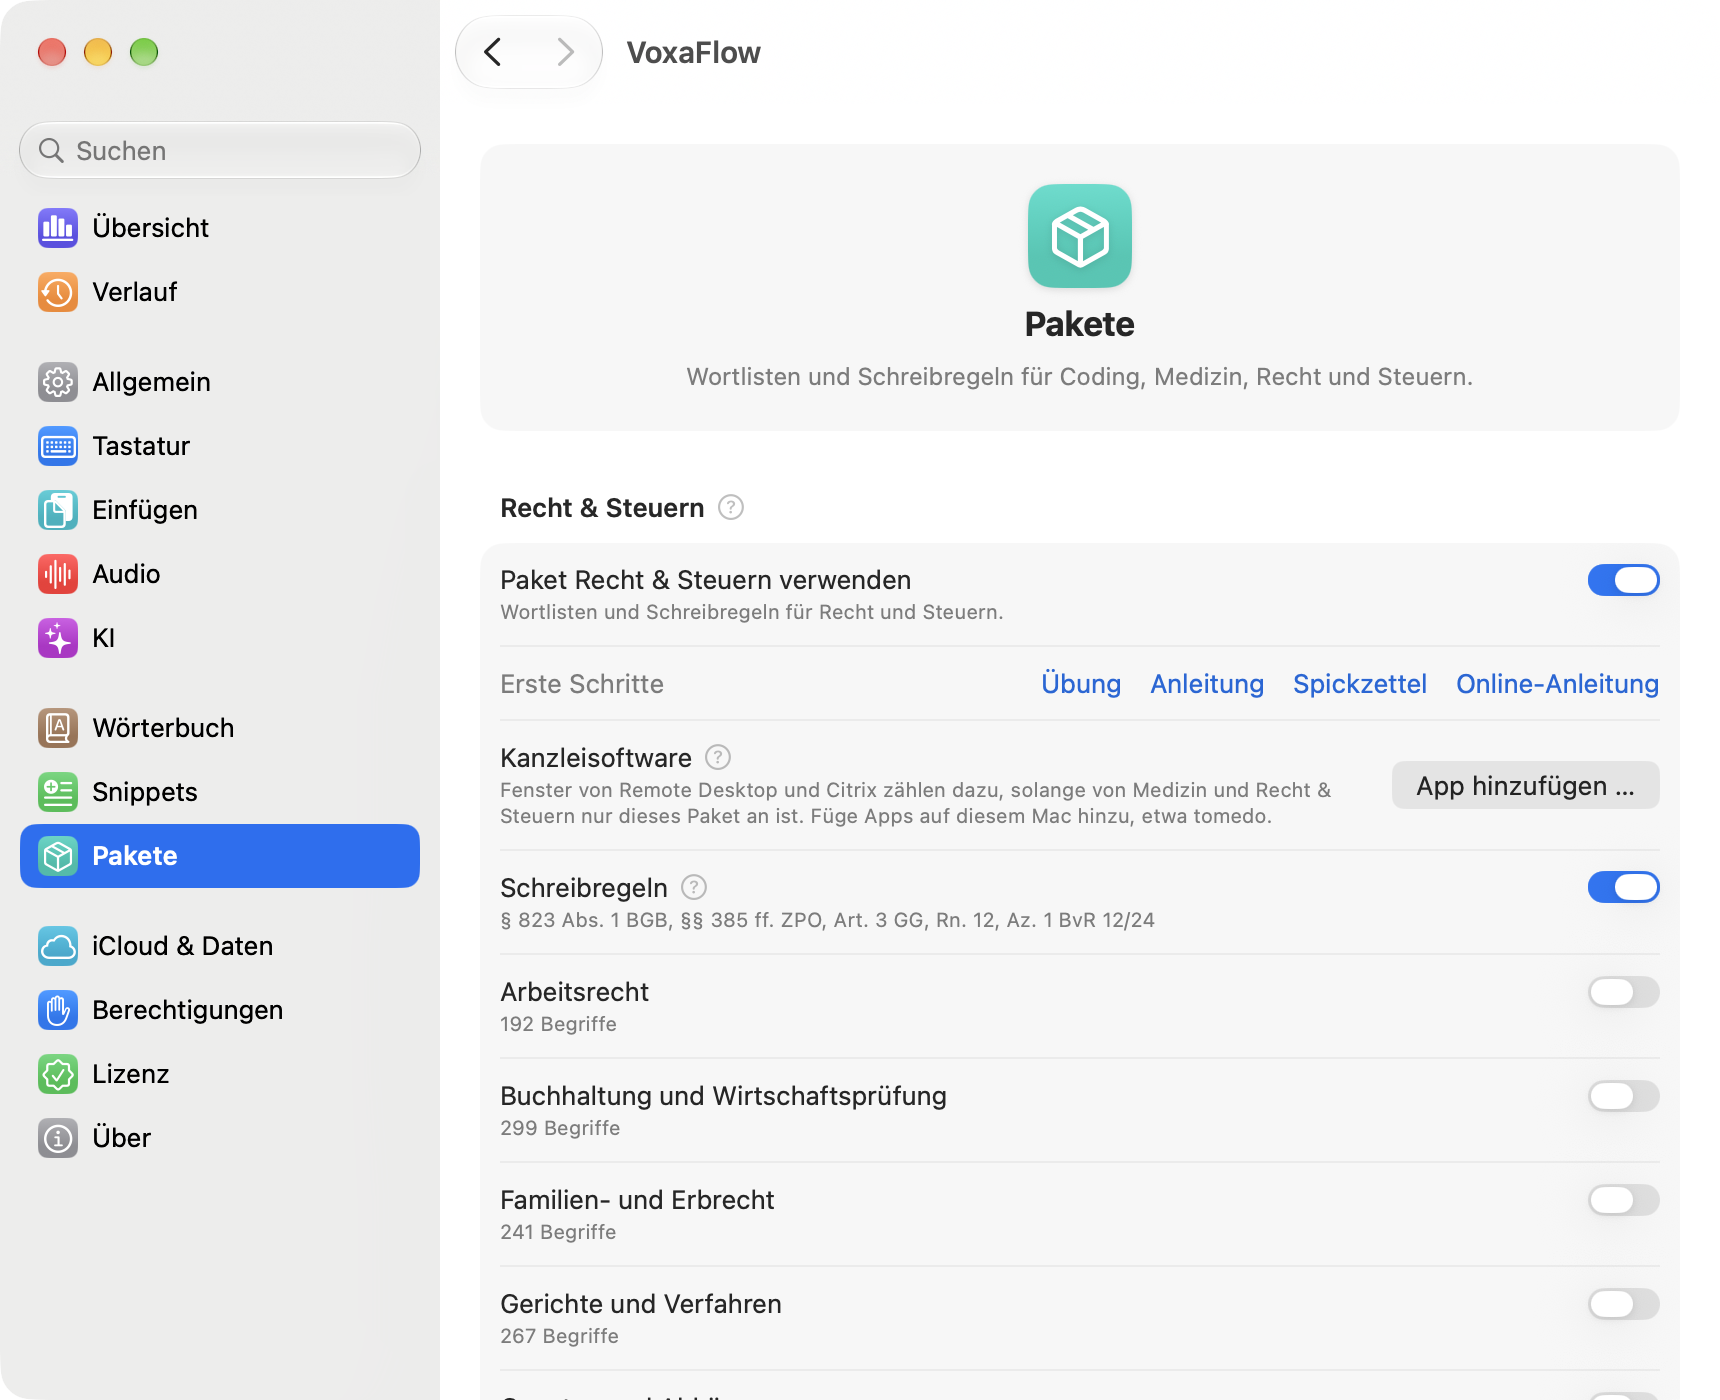Open the Übersicht chart icon
Image resolution: width=1720 pixels, height=1400 pixels.
(x=58, y=228)
